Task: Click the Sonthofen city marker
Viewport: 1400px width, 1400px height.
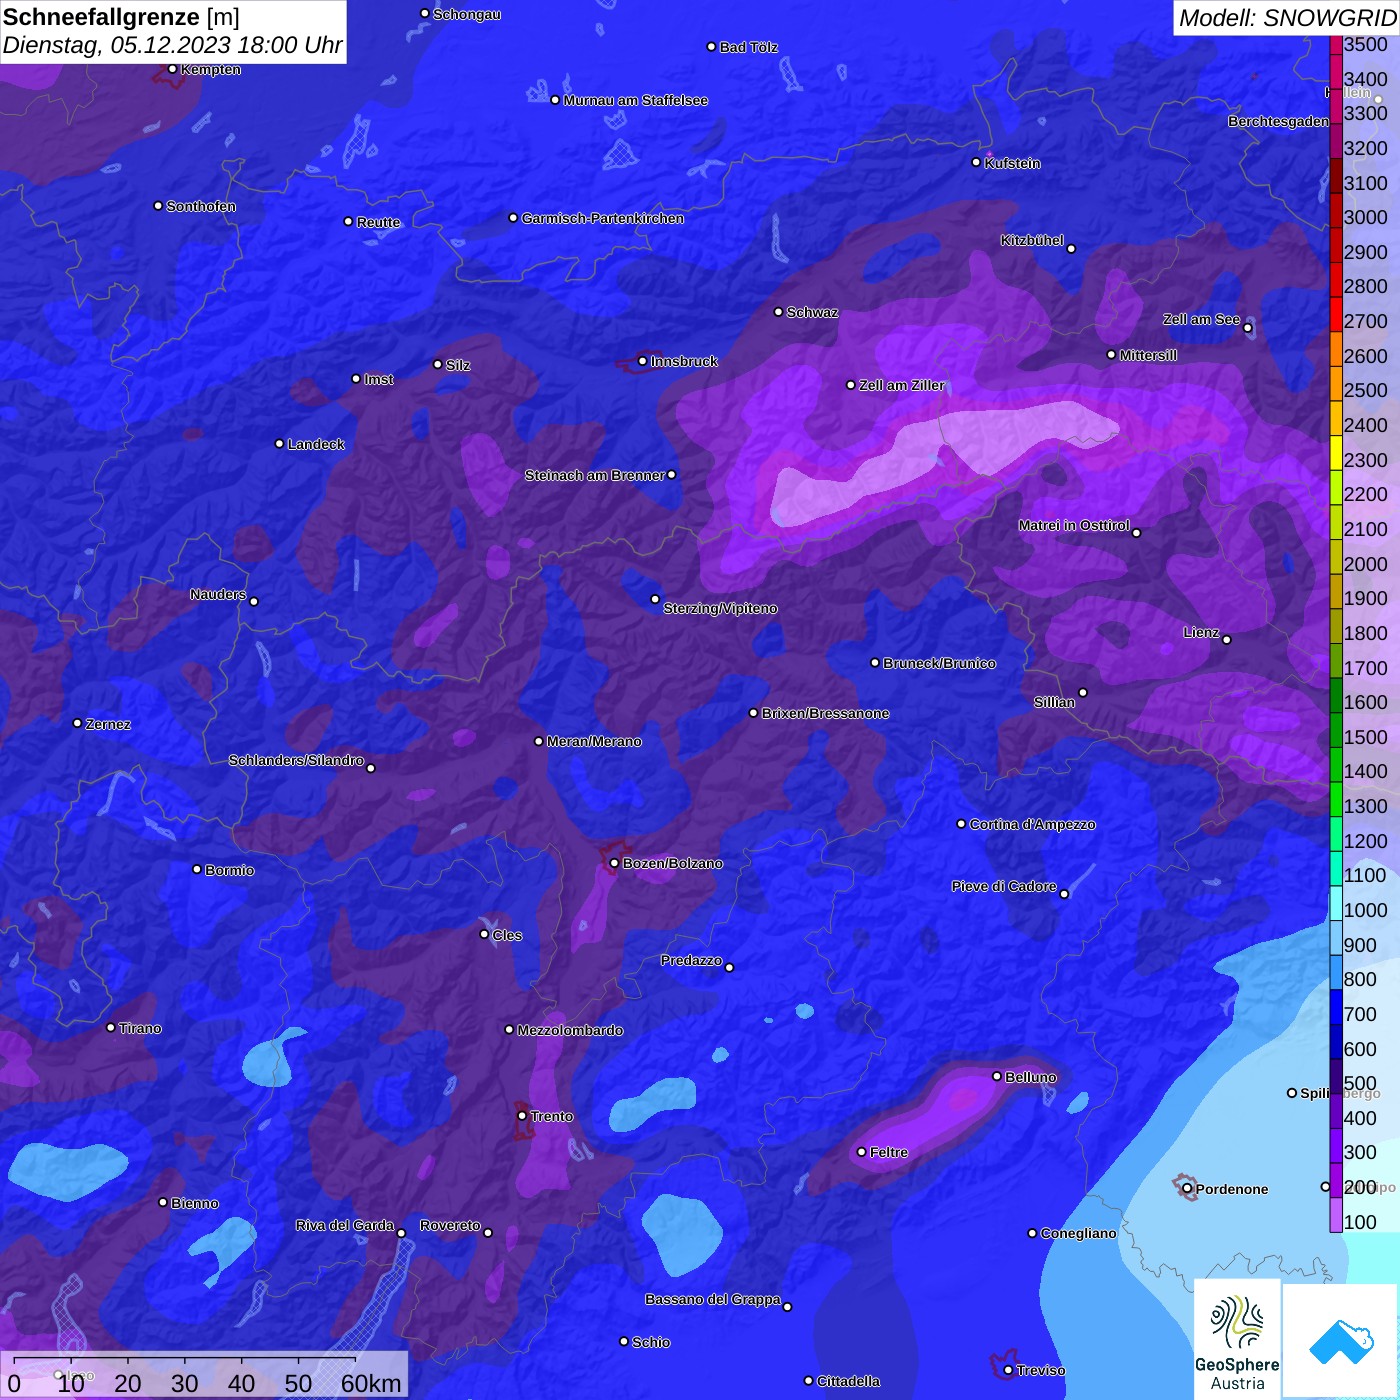Action: (x=158, y=206)
